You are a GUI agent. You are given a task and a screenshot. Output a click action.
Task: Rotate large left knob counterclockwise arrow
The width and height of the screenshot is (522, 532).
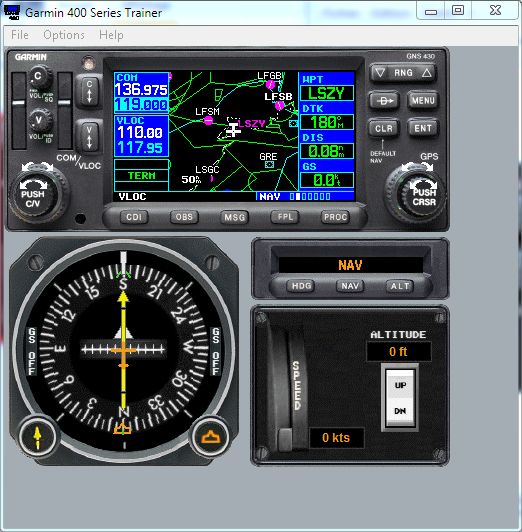(x=27, y=167)
